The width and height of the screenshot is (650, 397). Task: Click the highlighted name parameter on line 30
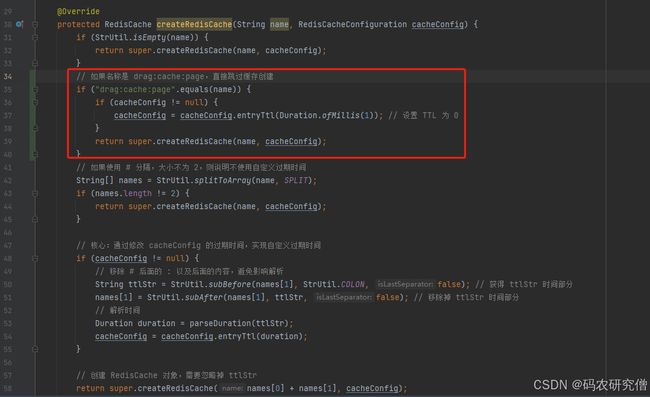[x=279, y=24]
